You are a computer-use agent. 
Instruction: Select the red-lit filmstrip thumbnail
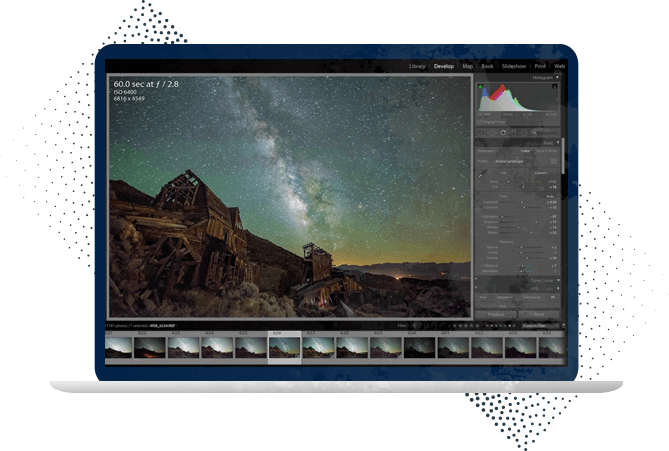150,346
